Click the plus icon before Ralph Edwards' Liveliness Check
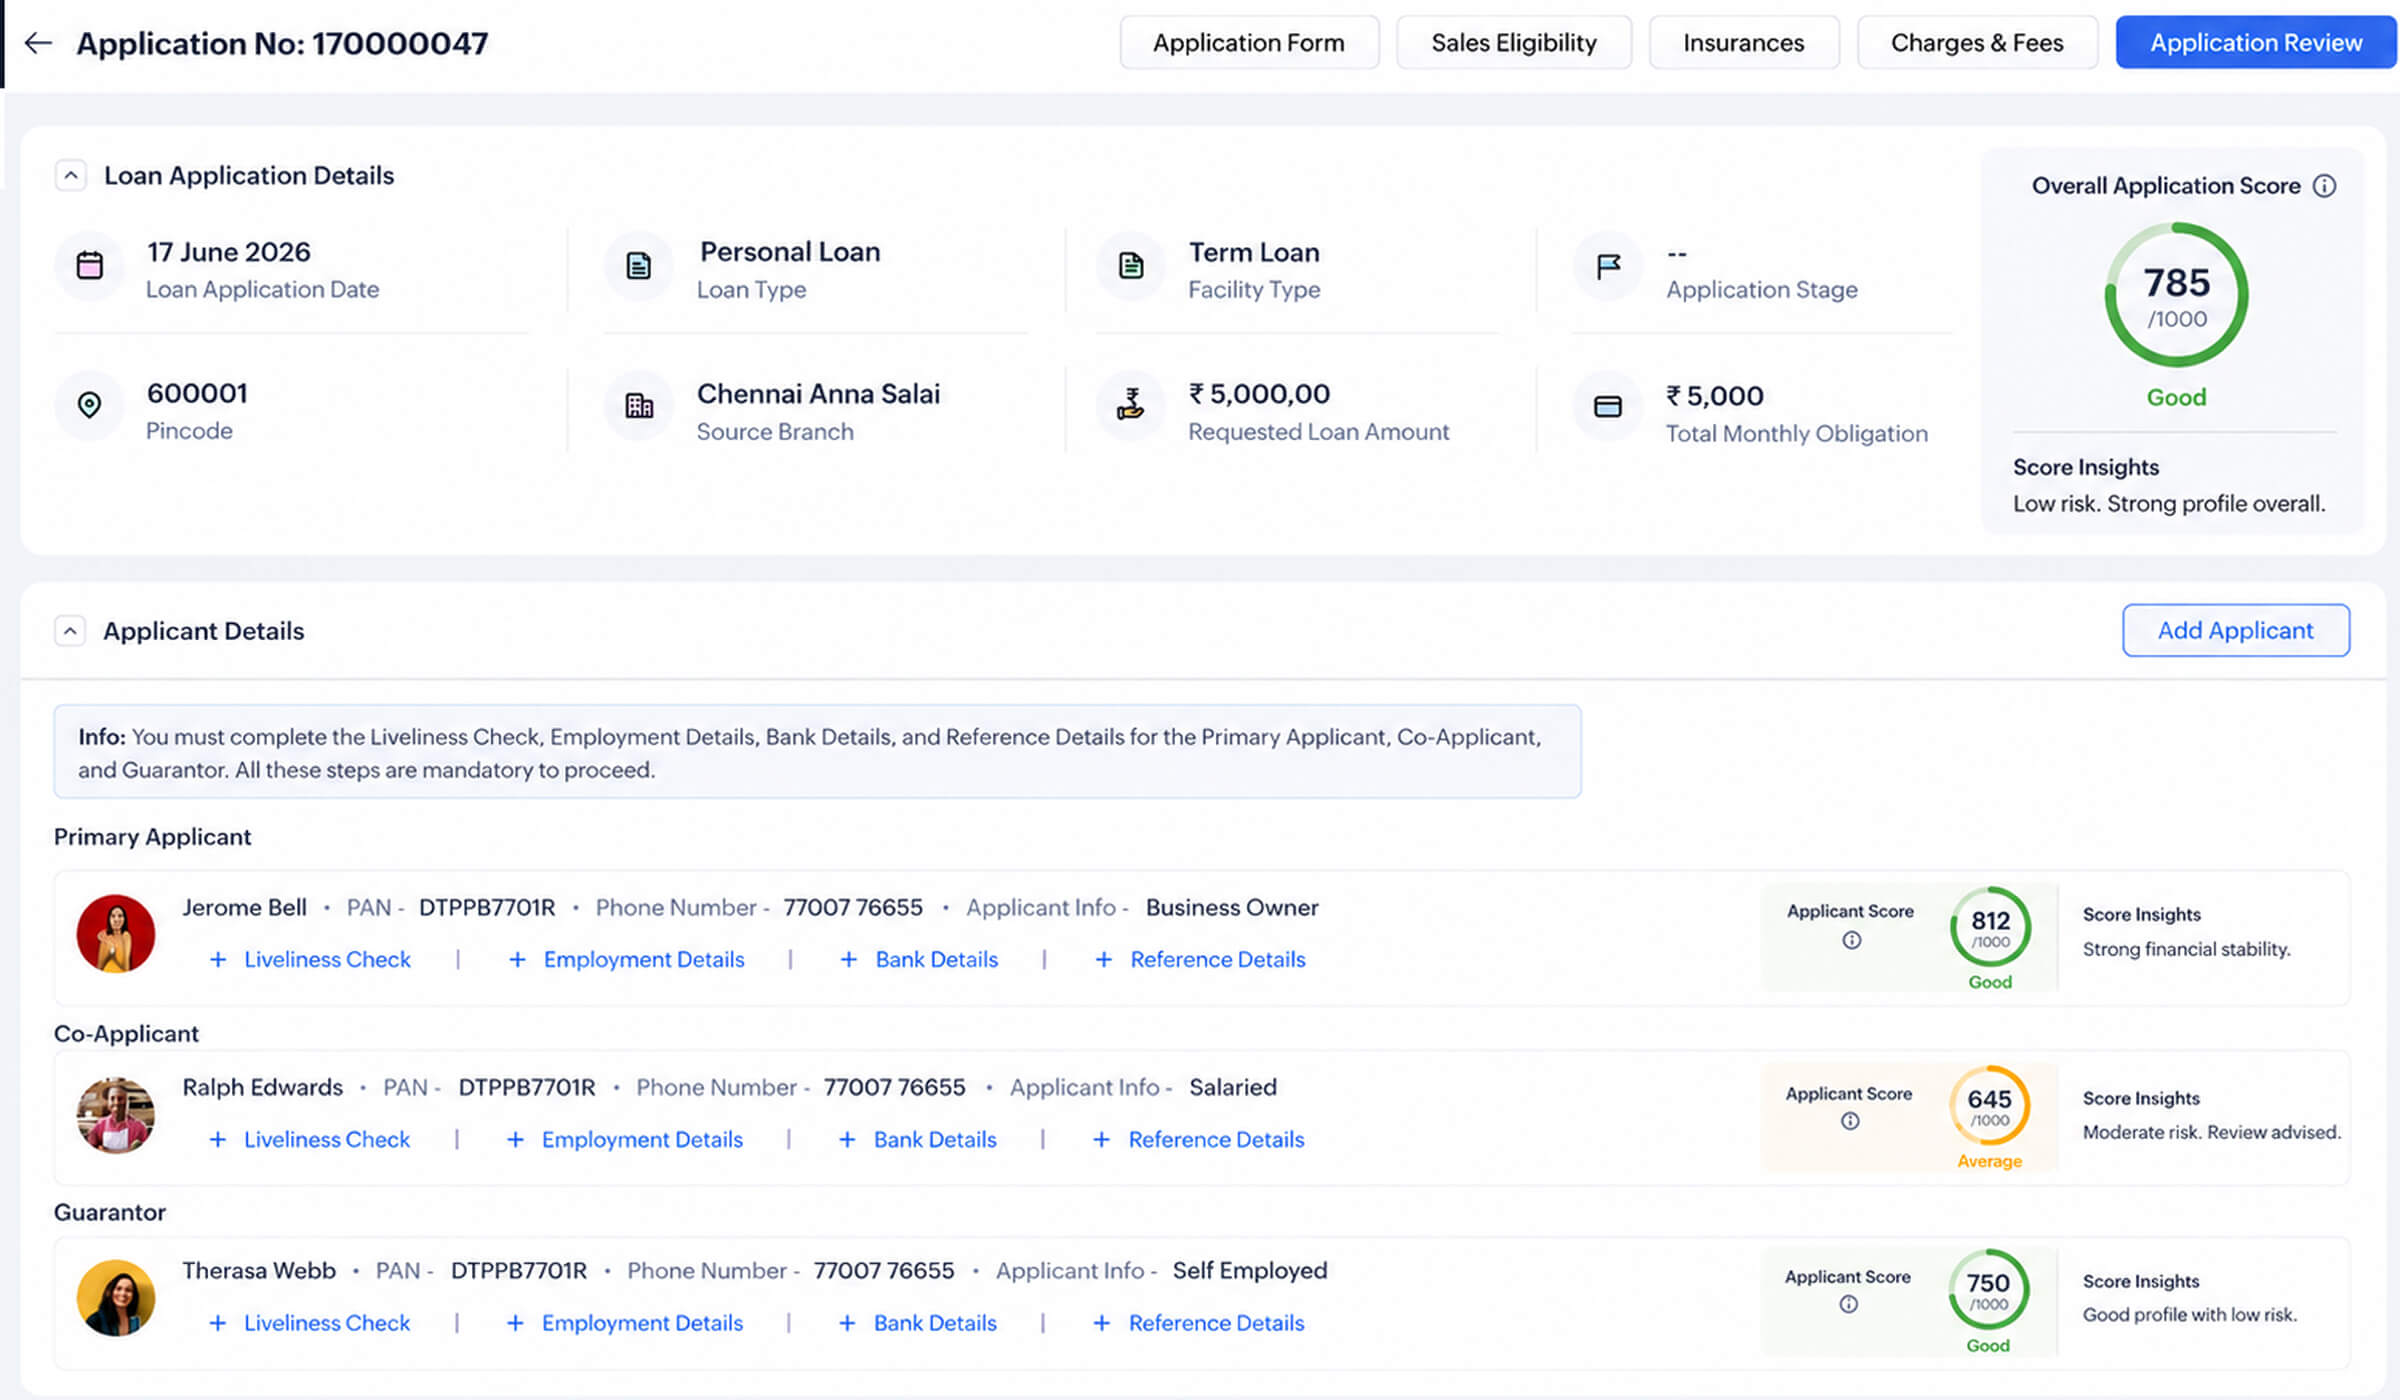Image resolution: width=2400 pixels, height=1400 pixels. 217,1140
